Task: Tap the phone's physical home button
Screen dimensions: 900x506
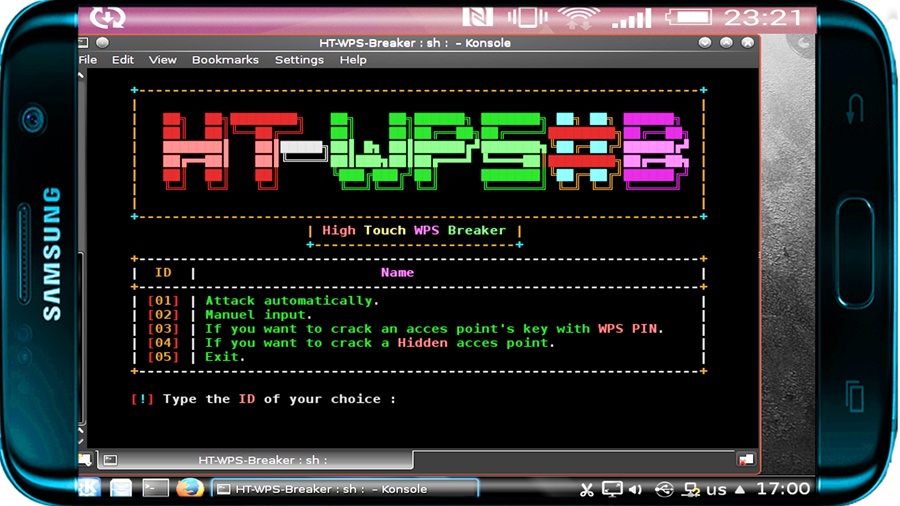Action: point(855,252)
